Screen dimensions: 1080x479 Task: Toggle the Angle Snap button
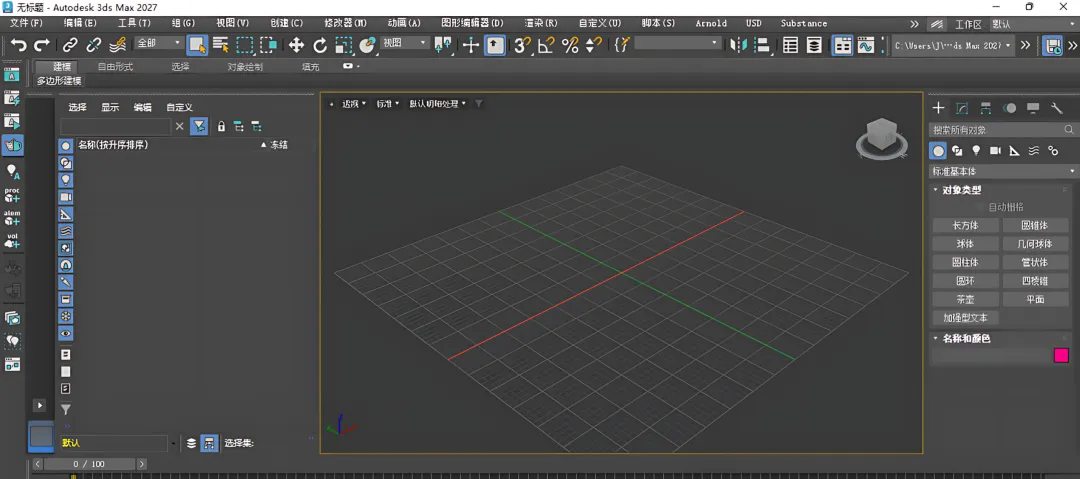pos(546,45)
